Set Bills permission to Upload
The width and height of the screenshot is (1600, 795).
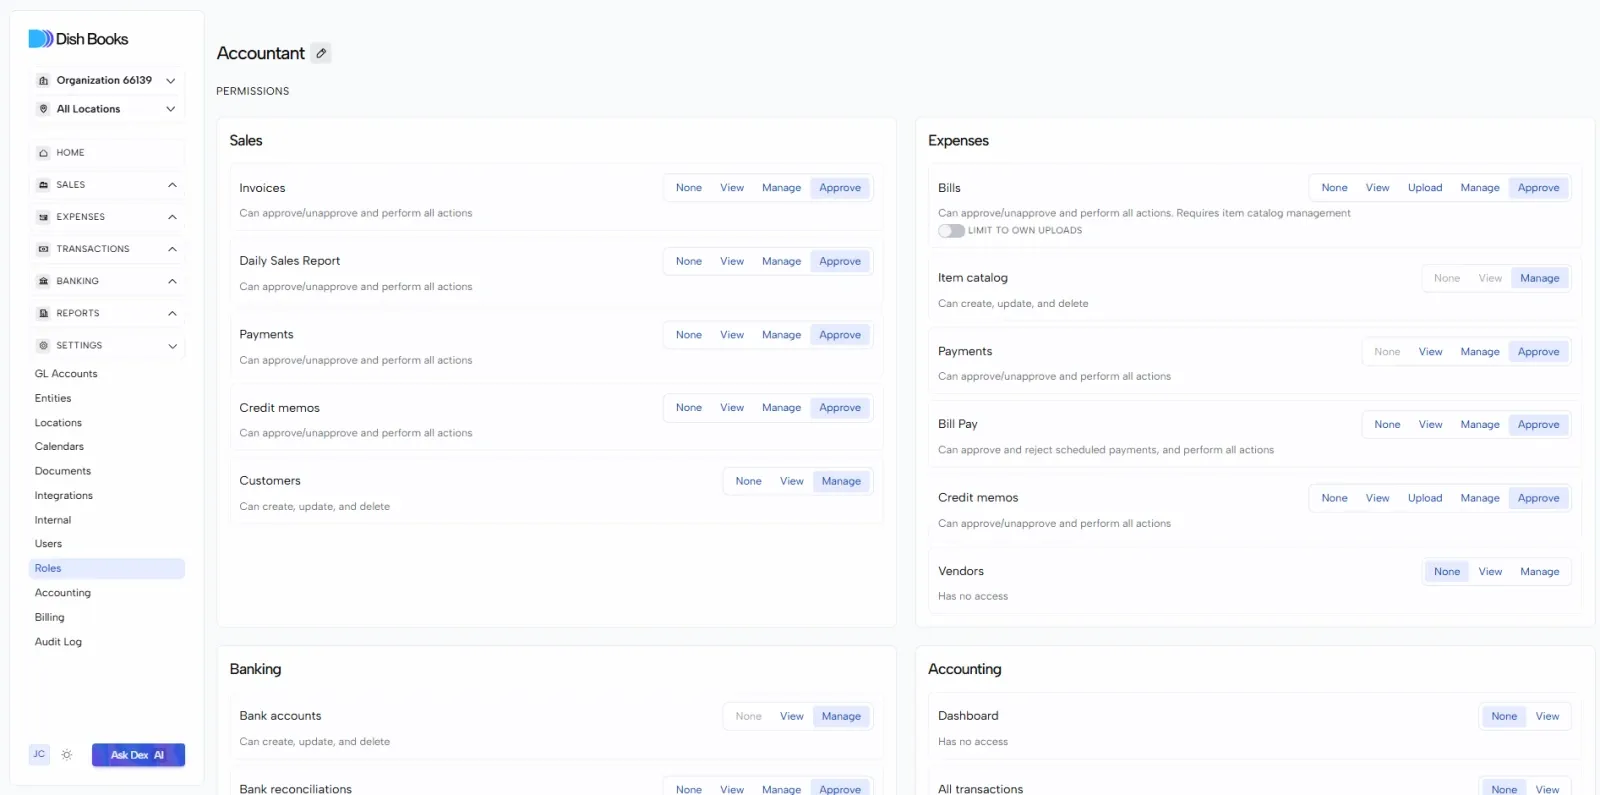coord(1425,188)
